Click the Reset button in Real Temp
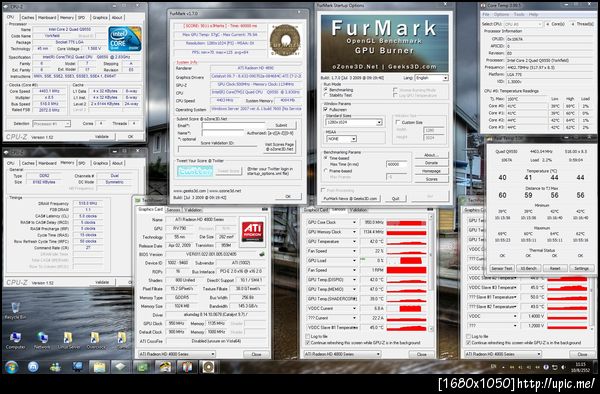 [x=555, y=268]
